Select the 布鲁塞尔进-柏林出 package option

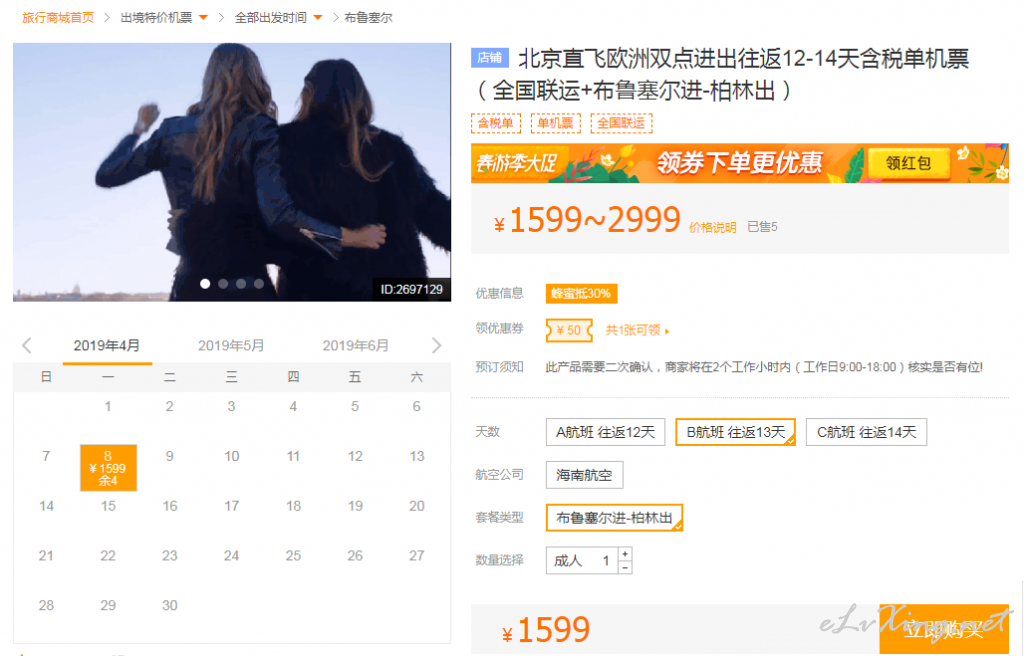coord(614,517)
